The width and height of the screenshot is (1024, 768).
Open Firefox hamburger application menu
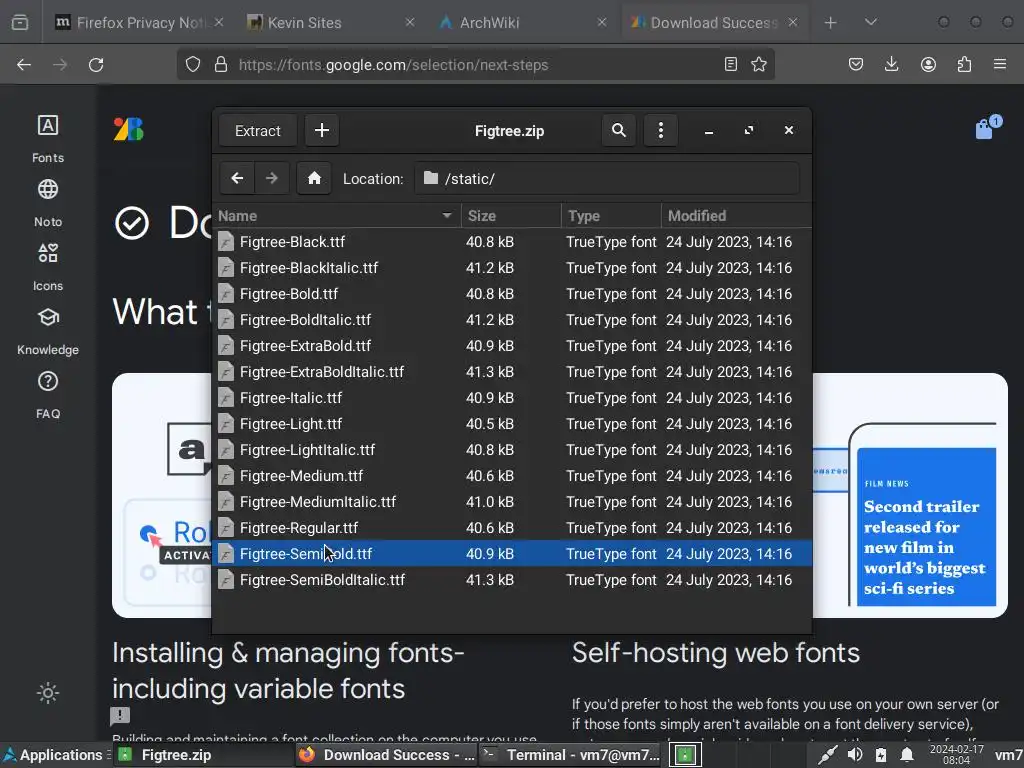point(1000,64)
